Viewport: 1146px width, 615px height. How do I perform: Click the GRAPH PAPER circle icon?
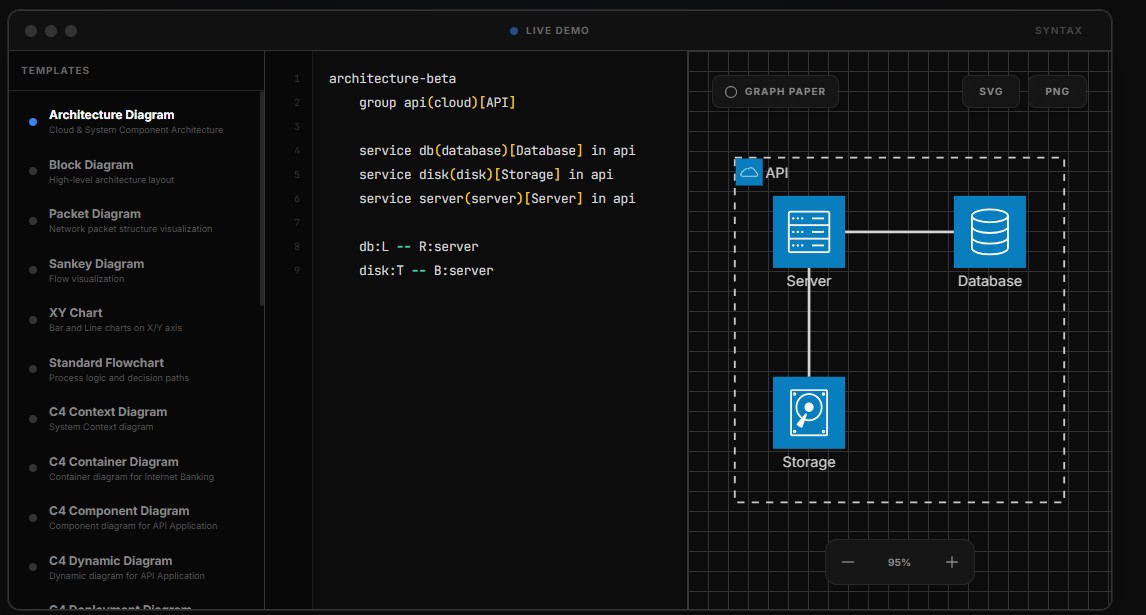click(x=731, y=91)
